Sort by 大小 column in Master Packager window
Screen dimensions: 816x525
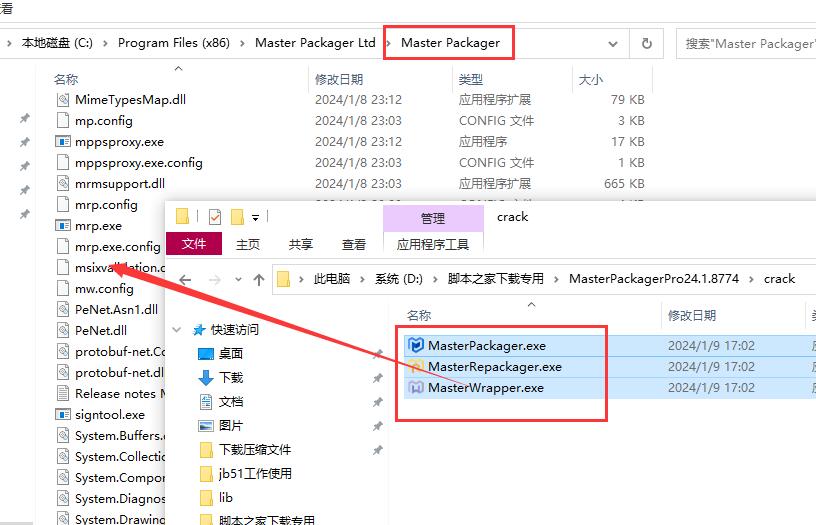pos(591,80)
